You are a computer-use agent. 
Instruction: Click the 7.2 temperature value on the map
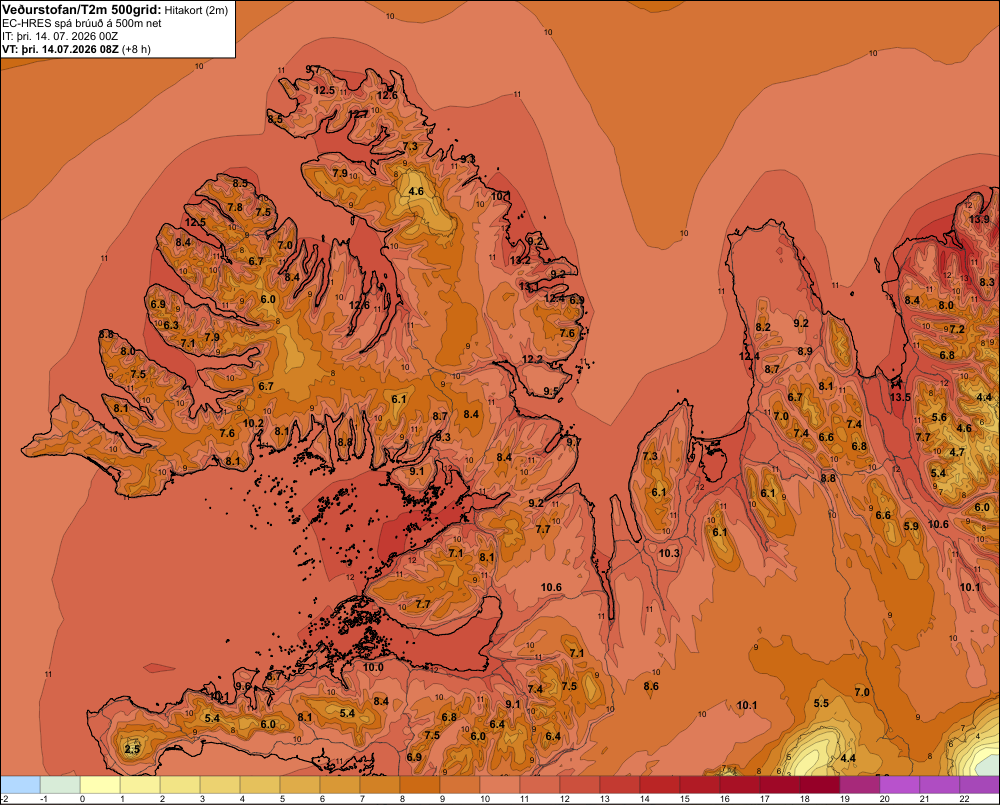coord(957,329)
